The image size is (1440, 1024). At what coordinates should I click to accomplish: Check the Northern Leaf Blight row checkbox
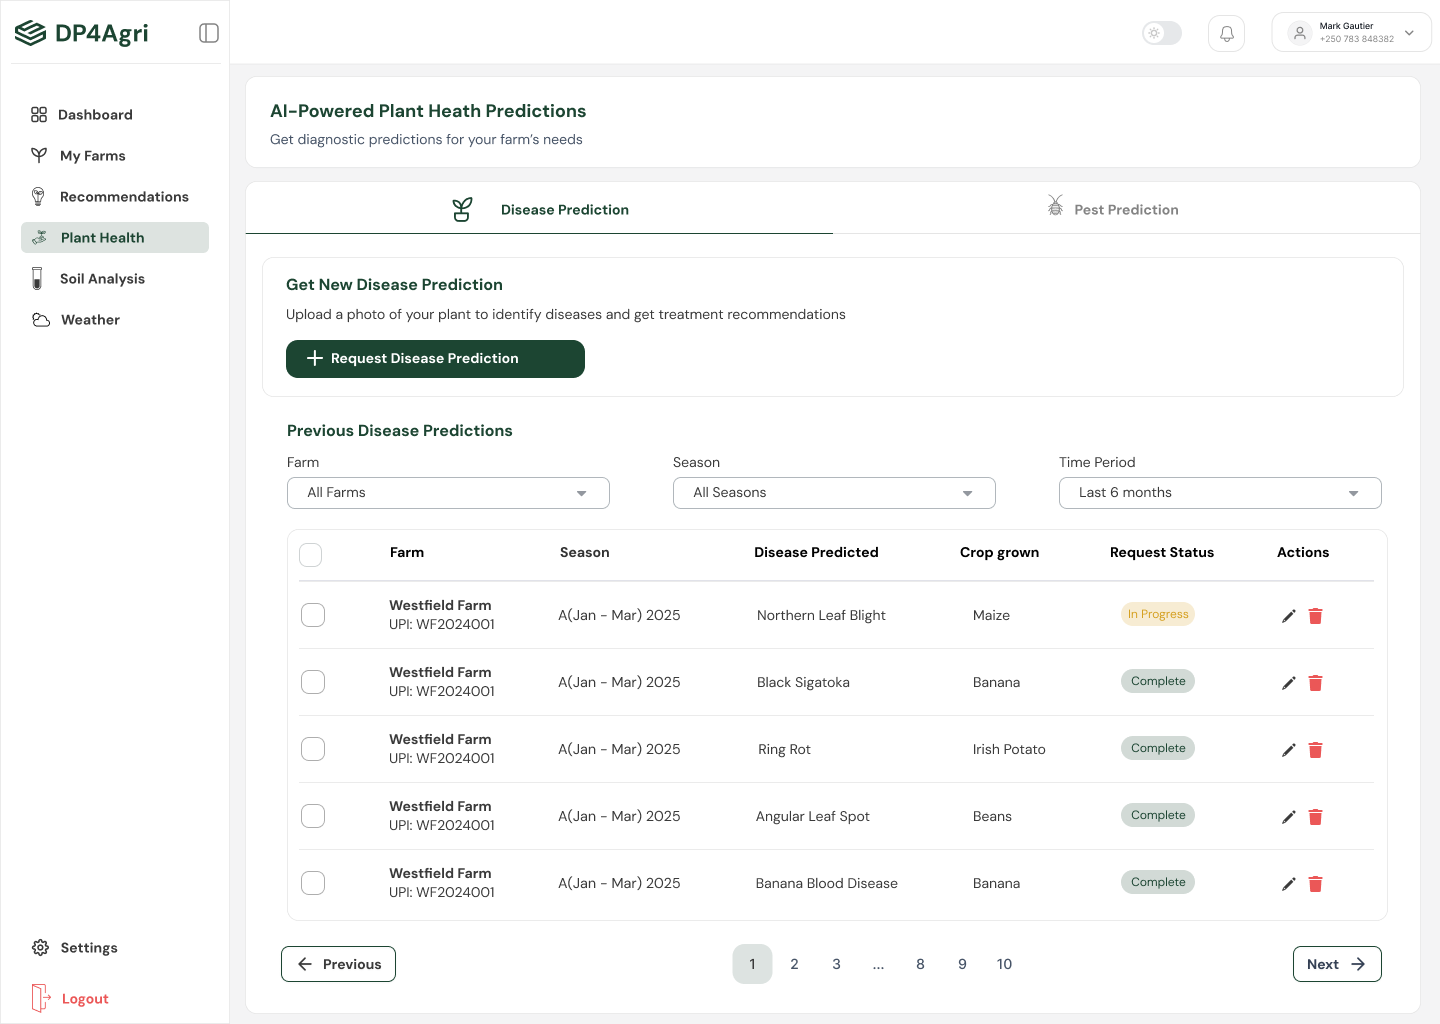pyautogui.click(x=313, y=615)
